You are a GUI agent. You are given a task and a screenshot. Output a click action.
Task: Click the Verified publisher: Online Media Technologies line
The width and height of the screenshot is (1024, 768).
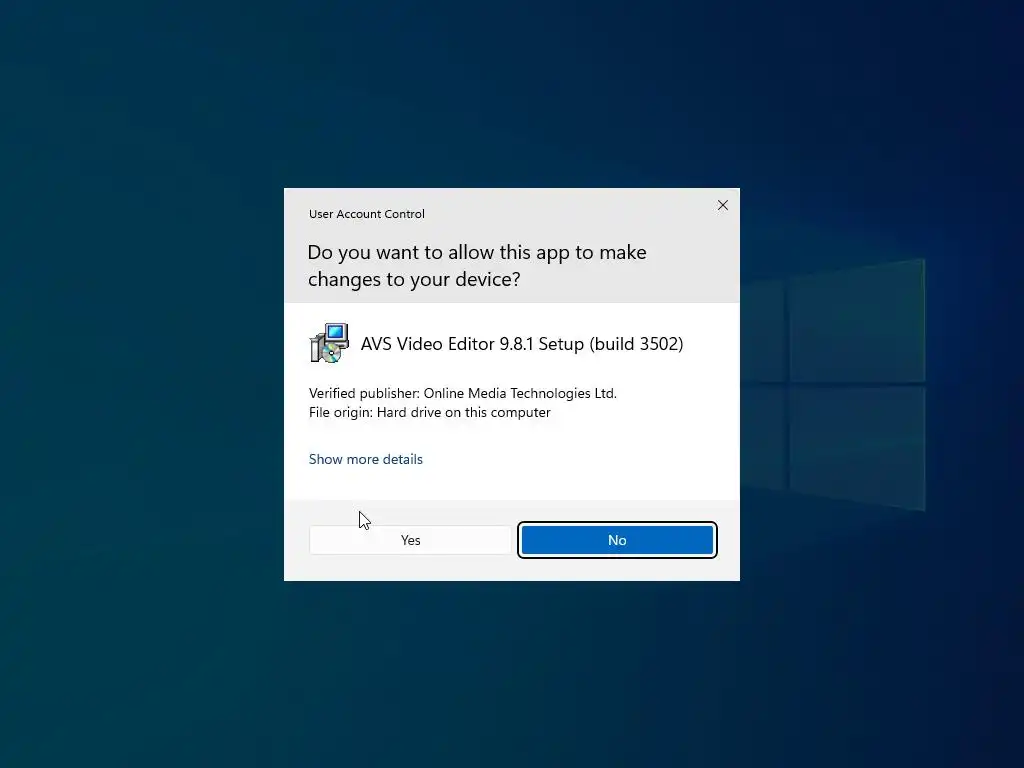[462, 393]
